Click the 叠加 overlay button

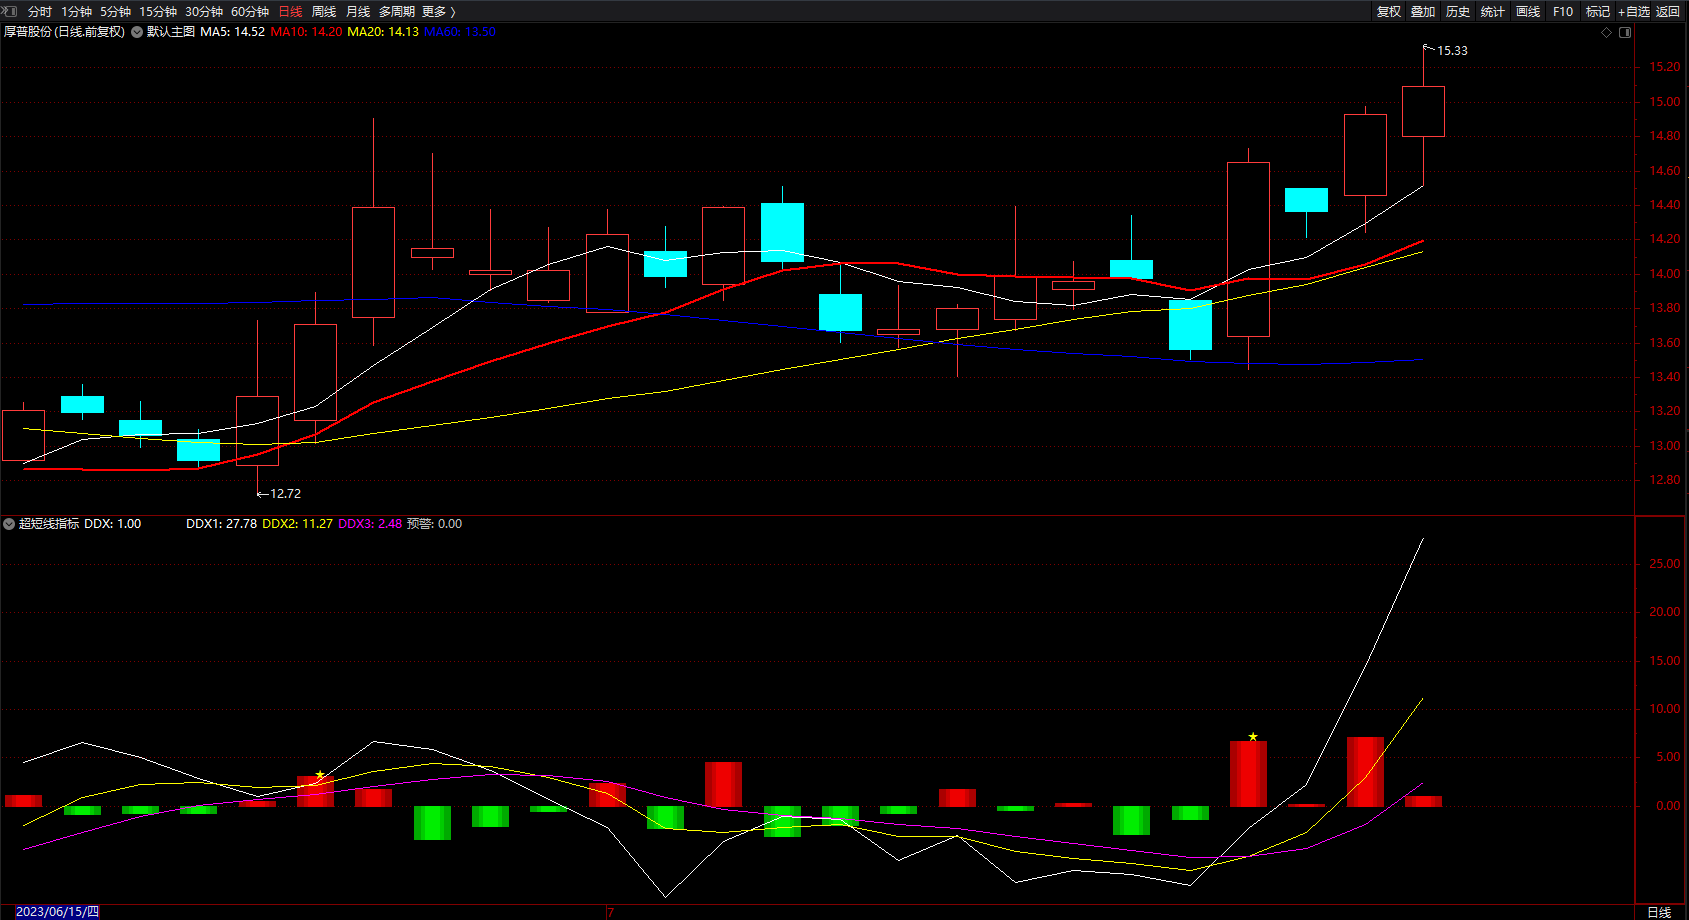tap(1423, 12)
